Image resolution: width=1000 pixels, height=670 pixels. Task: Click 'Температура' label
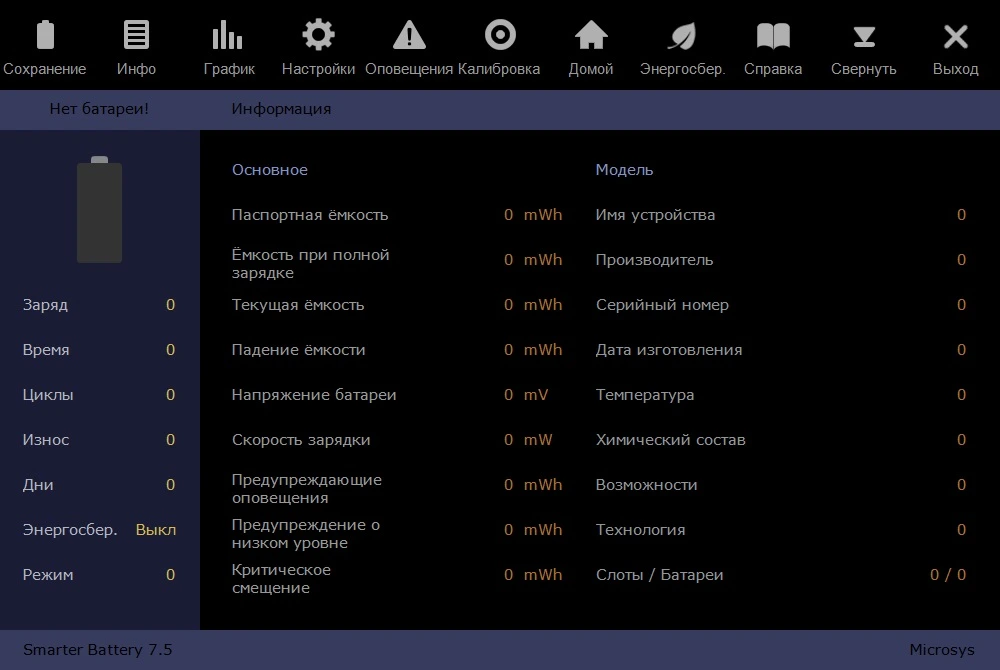click(x=645, y=395)
